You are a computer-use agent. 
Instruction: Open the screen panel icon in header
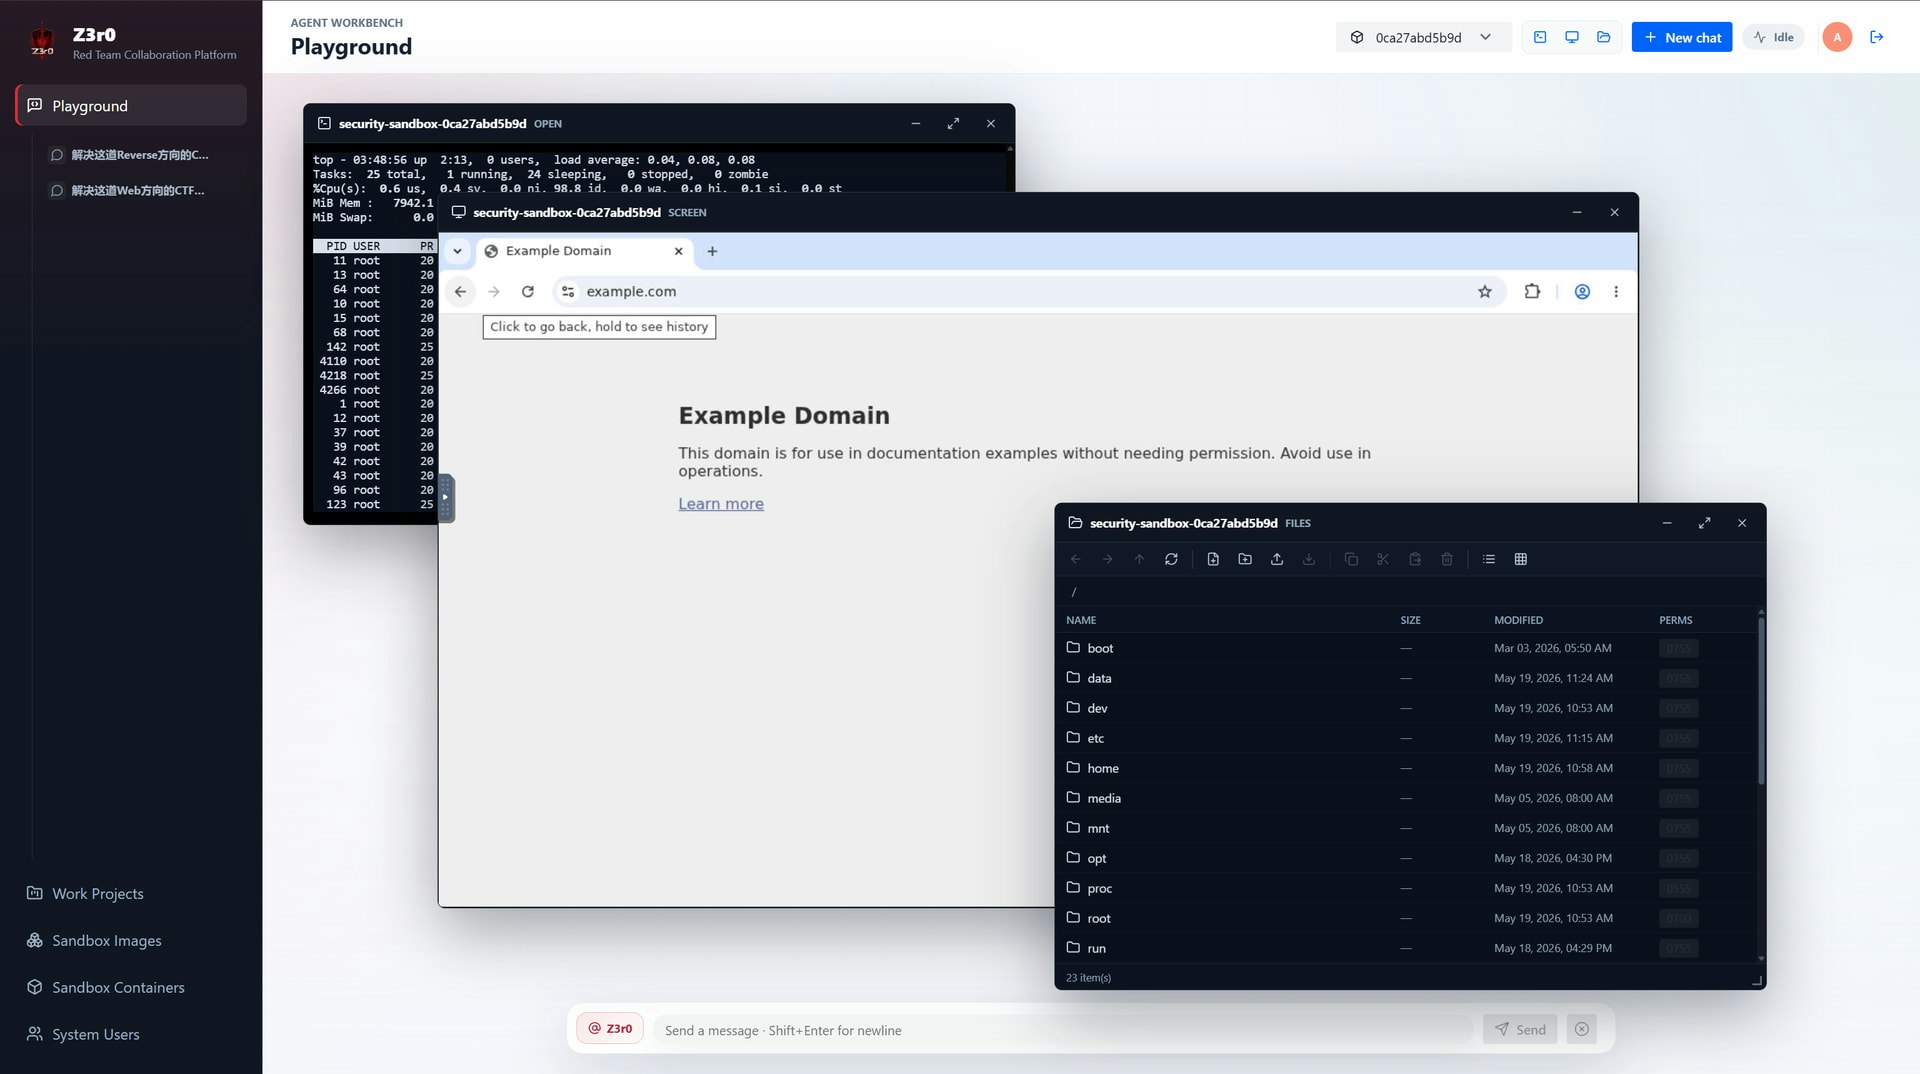coord(1572,37)
